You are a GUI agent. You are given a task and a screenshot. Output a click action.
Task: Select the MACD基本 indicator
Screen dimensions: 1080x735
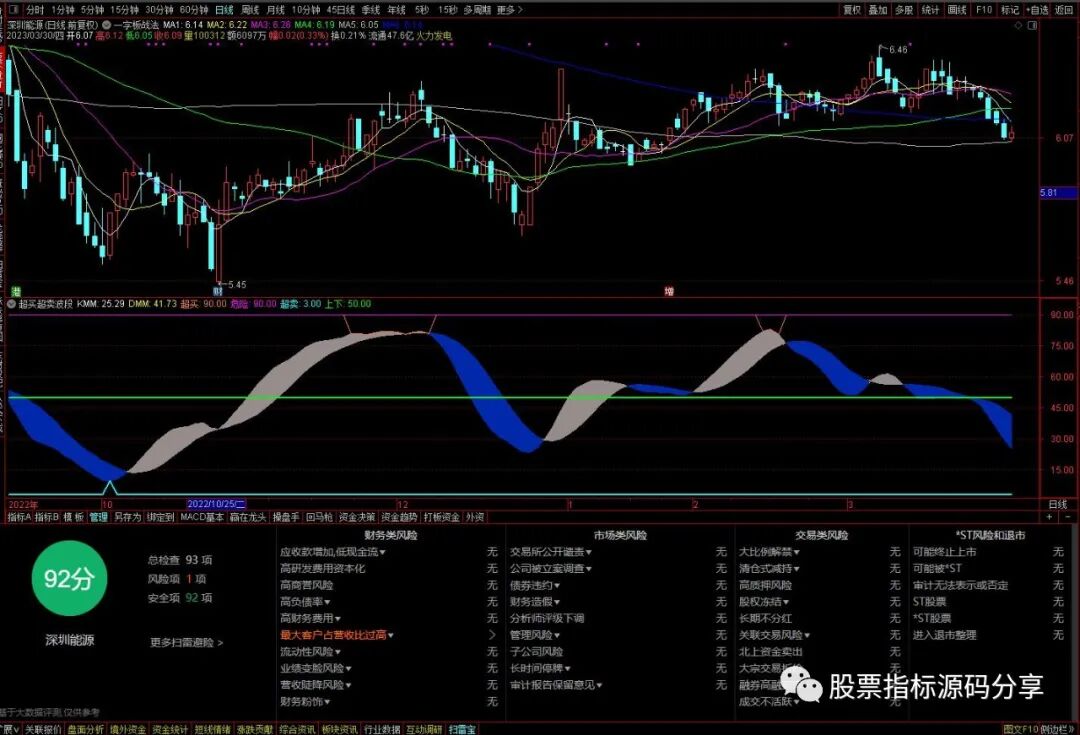202,517
